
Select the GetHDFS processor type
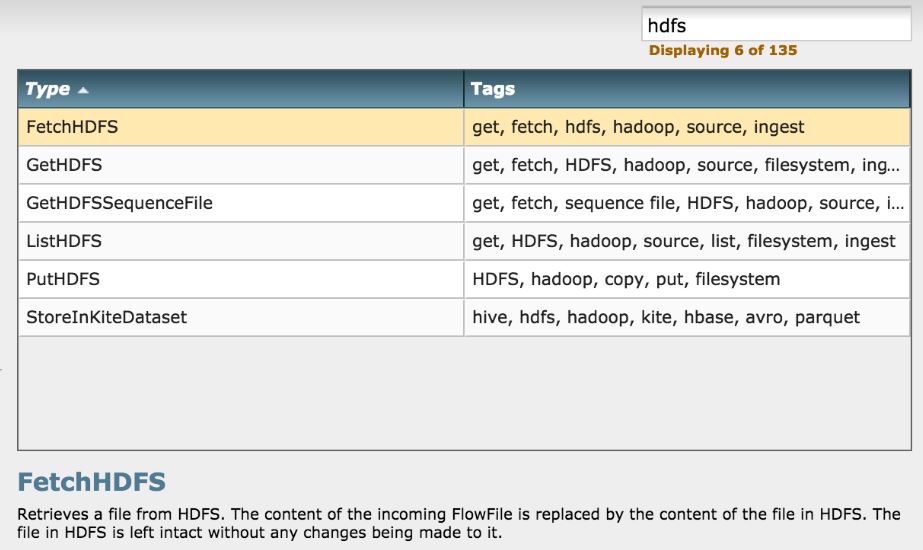pos(64,165)
